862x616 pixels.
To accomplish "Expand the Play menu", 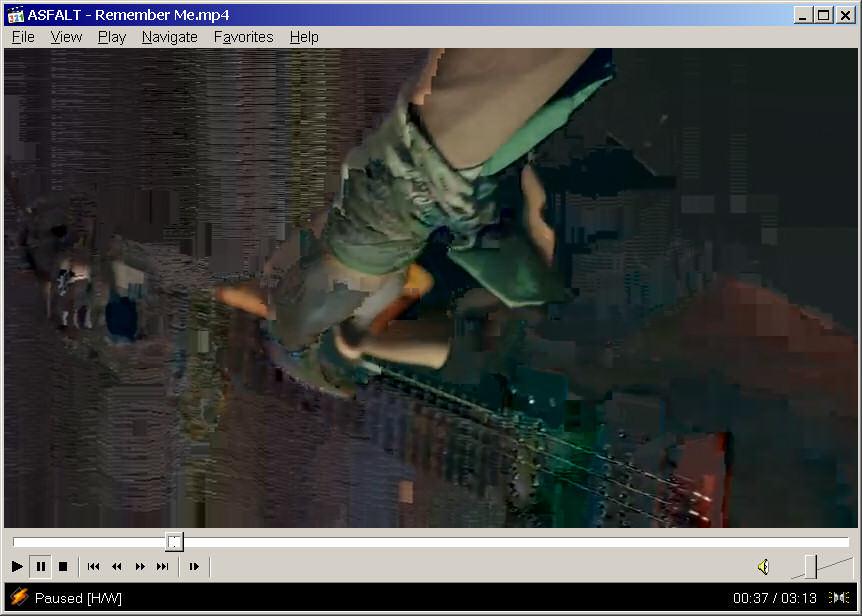I will pyautogui.click(x=112, y=37).
